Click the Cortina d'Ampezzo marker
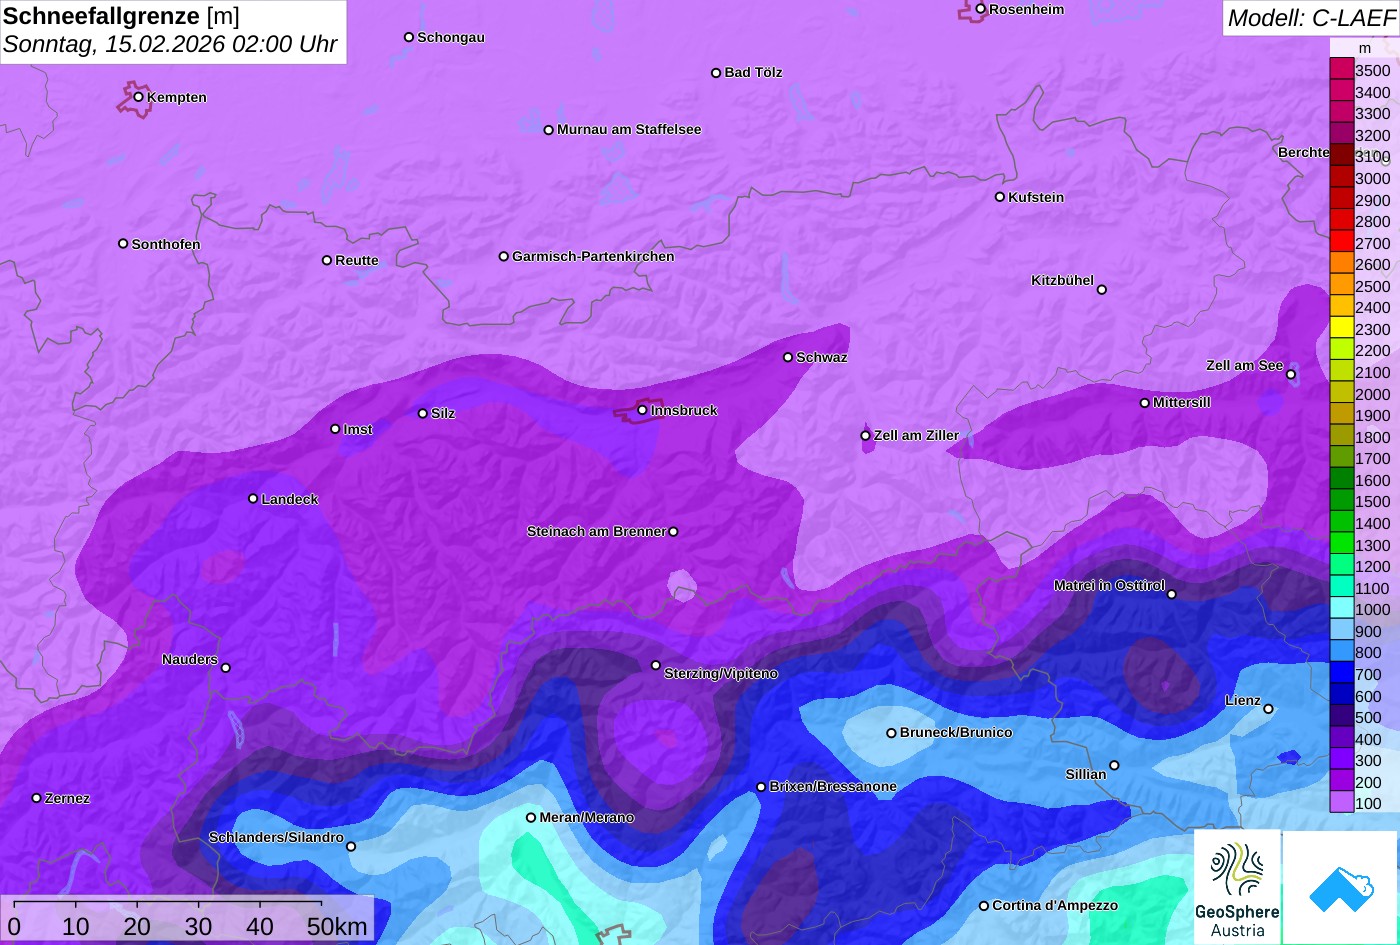 (x=984, y=906)
